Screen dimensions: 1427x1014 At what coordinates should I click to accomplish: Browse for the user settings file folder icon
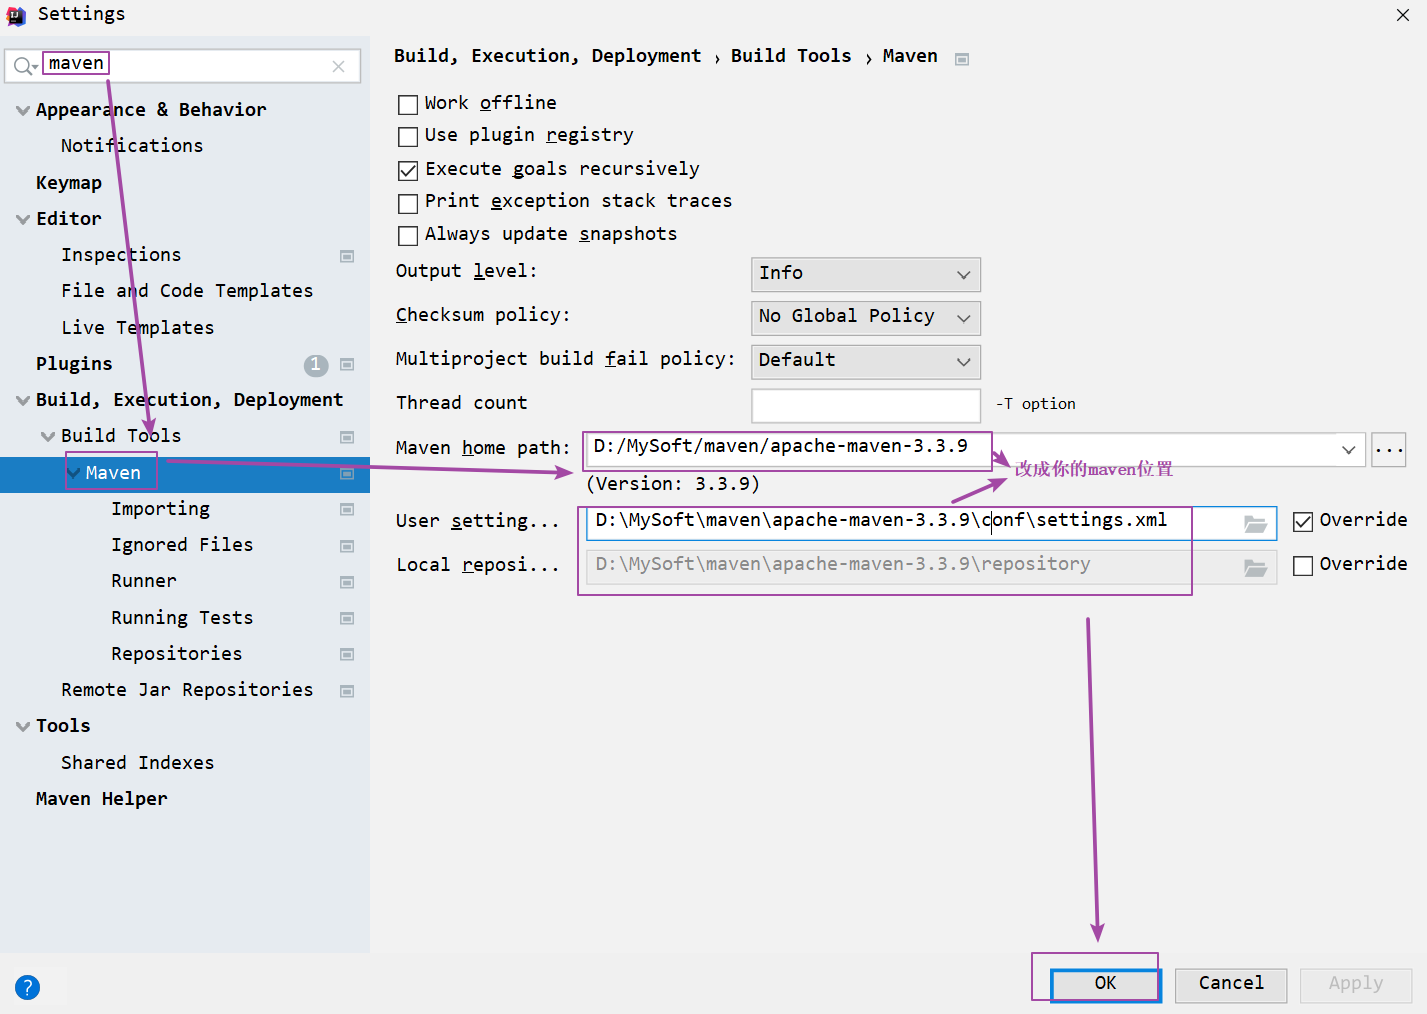pyautogui.click(x=1256, y=524)
